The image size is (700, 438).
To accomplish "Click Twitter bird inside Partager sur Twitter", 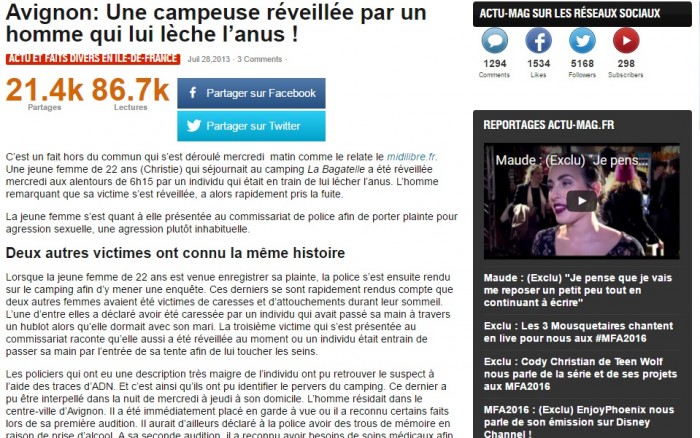I will pos(194,126).
